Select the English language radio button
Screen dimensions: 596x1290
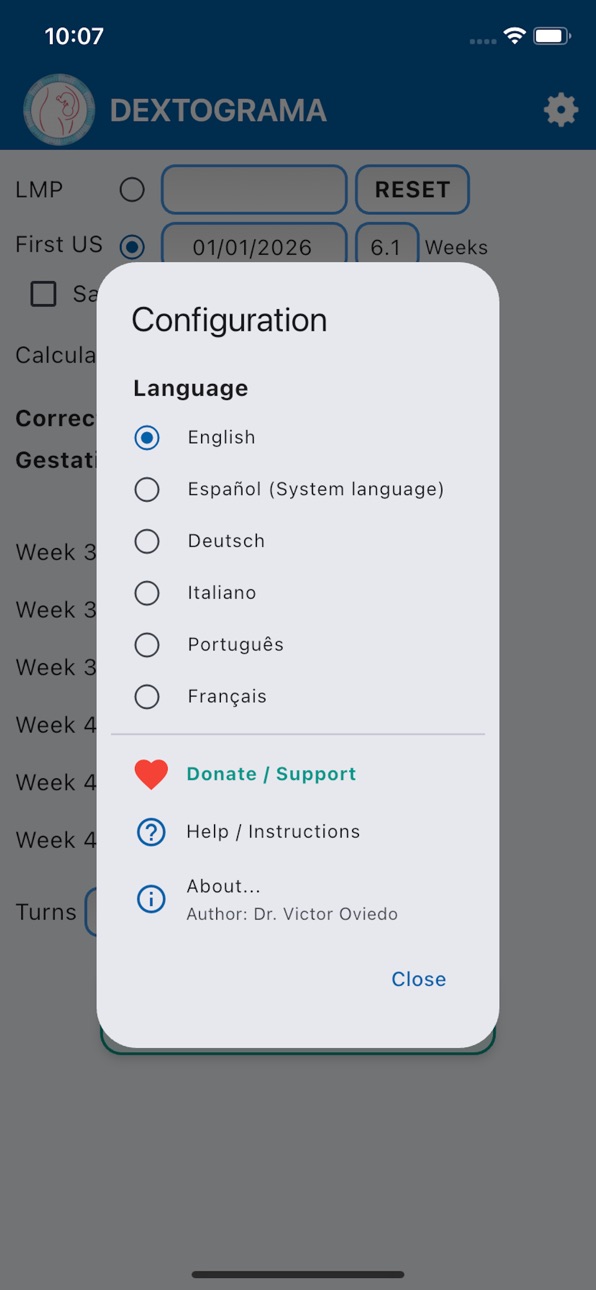147,437
